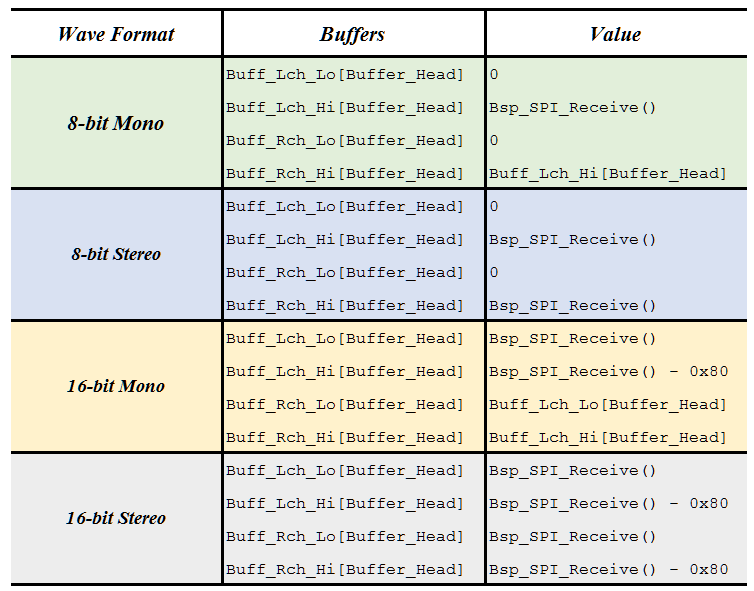Select the 8-bit Stereo row label
This screenshot has width=754, height=591.
116,254
